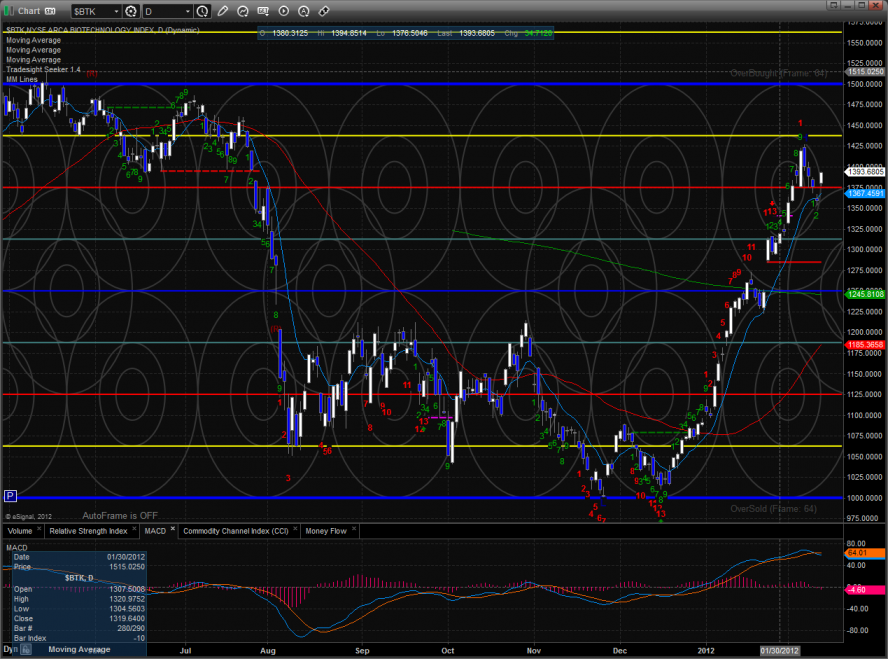This screenshot has height=659, width=888.
Task: Click the small badge beside the Chart title
Action: point(50,11)
